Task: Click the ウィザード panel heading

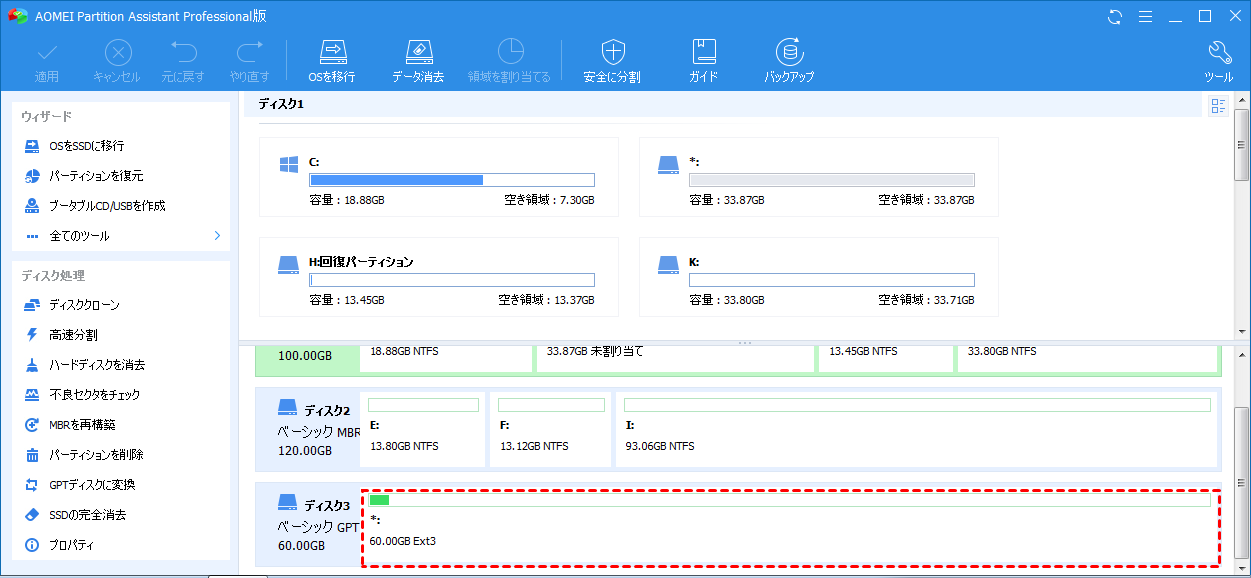Action: [46, 117]
